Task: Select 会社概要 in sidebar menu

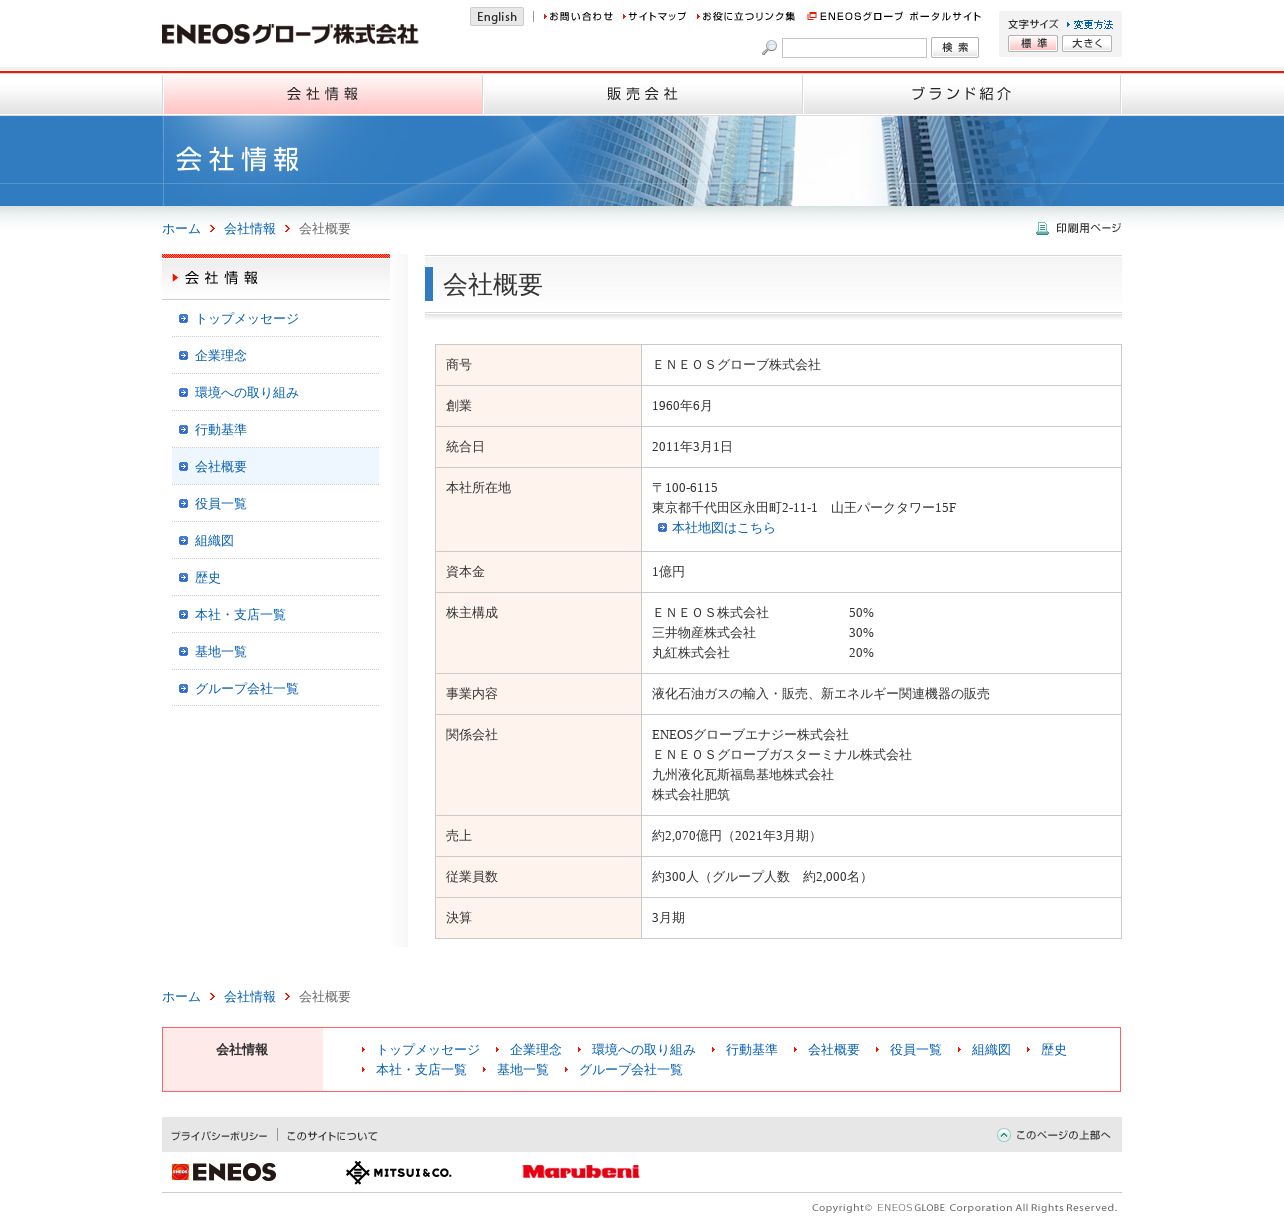Action: click(221, 467)
